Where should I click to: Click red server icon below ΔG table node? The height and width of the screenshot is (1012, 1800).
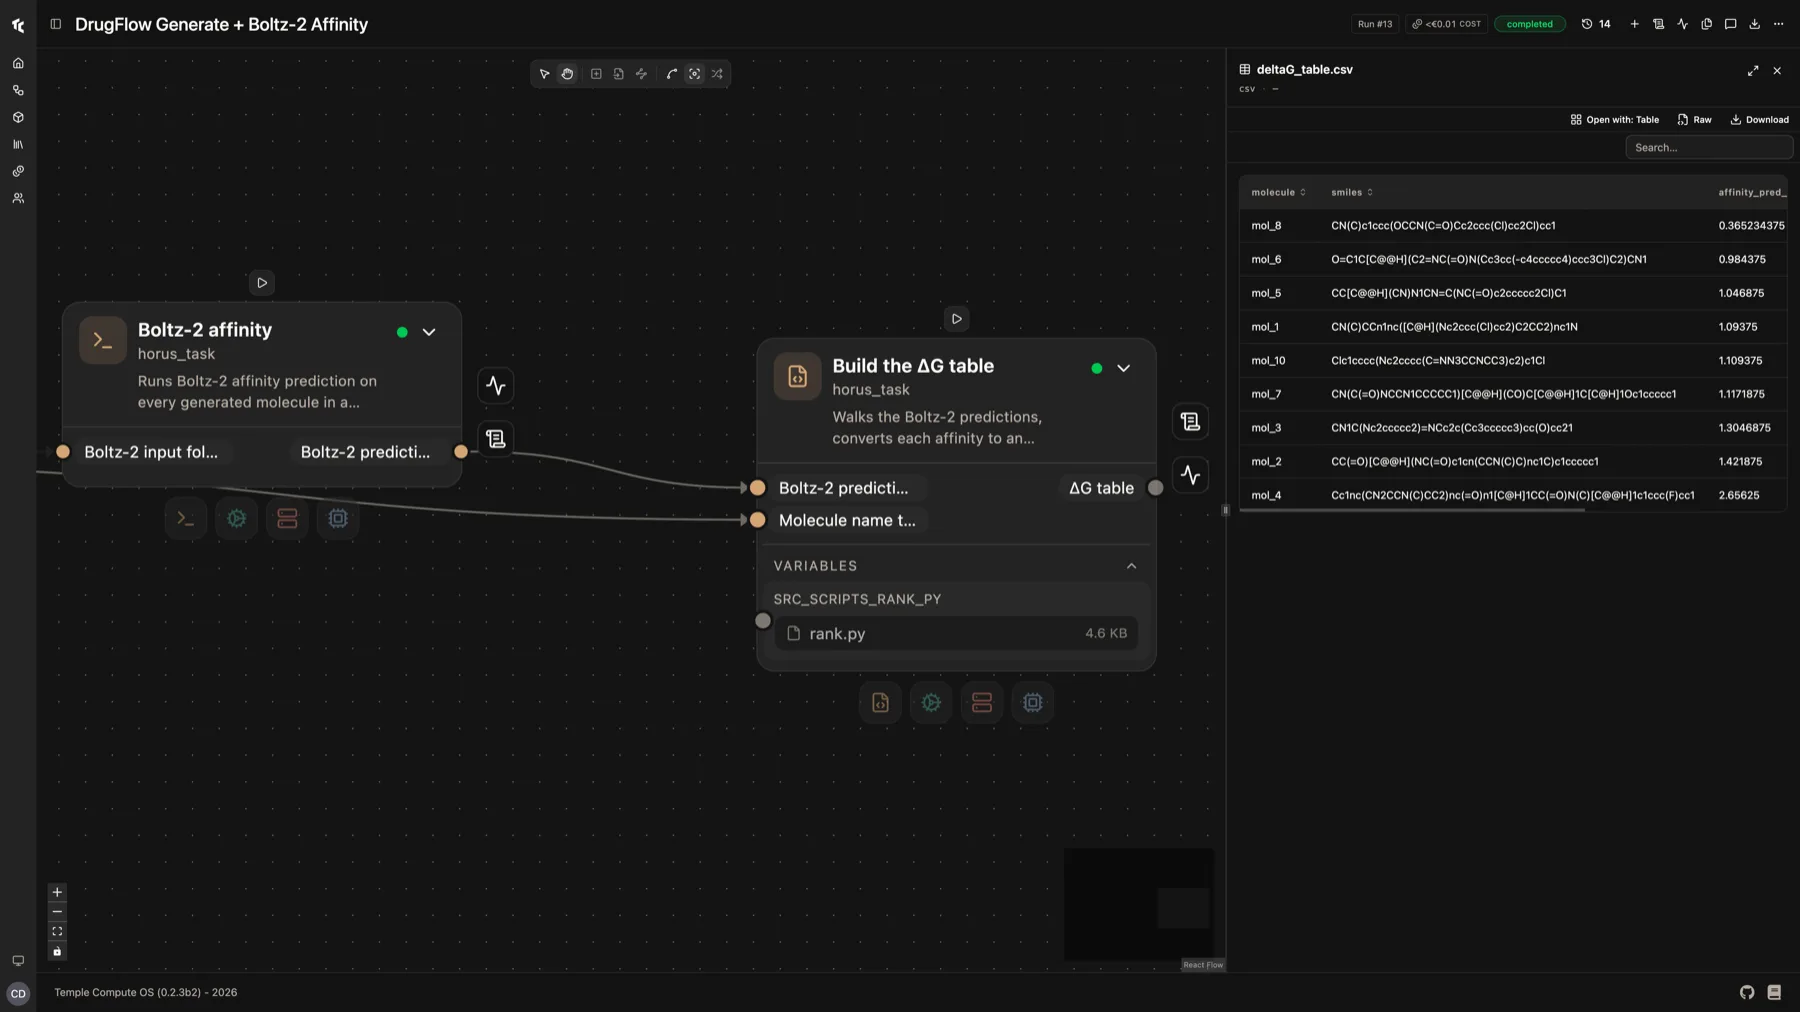[x=982, y=703]
